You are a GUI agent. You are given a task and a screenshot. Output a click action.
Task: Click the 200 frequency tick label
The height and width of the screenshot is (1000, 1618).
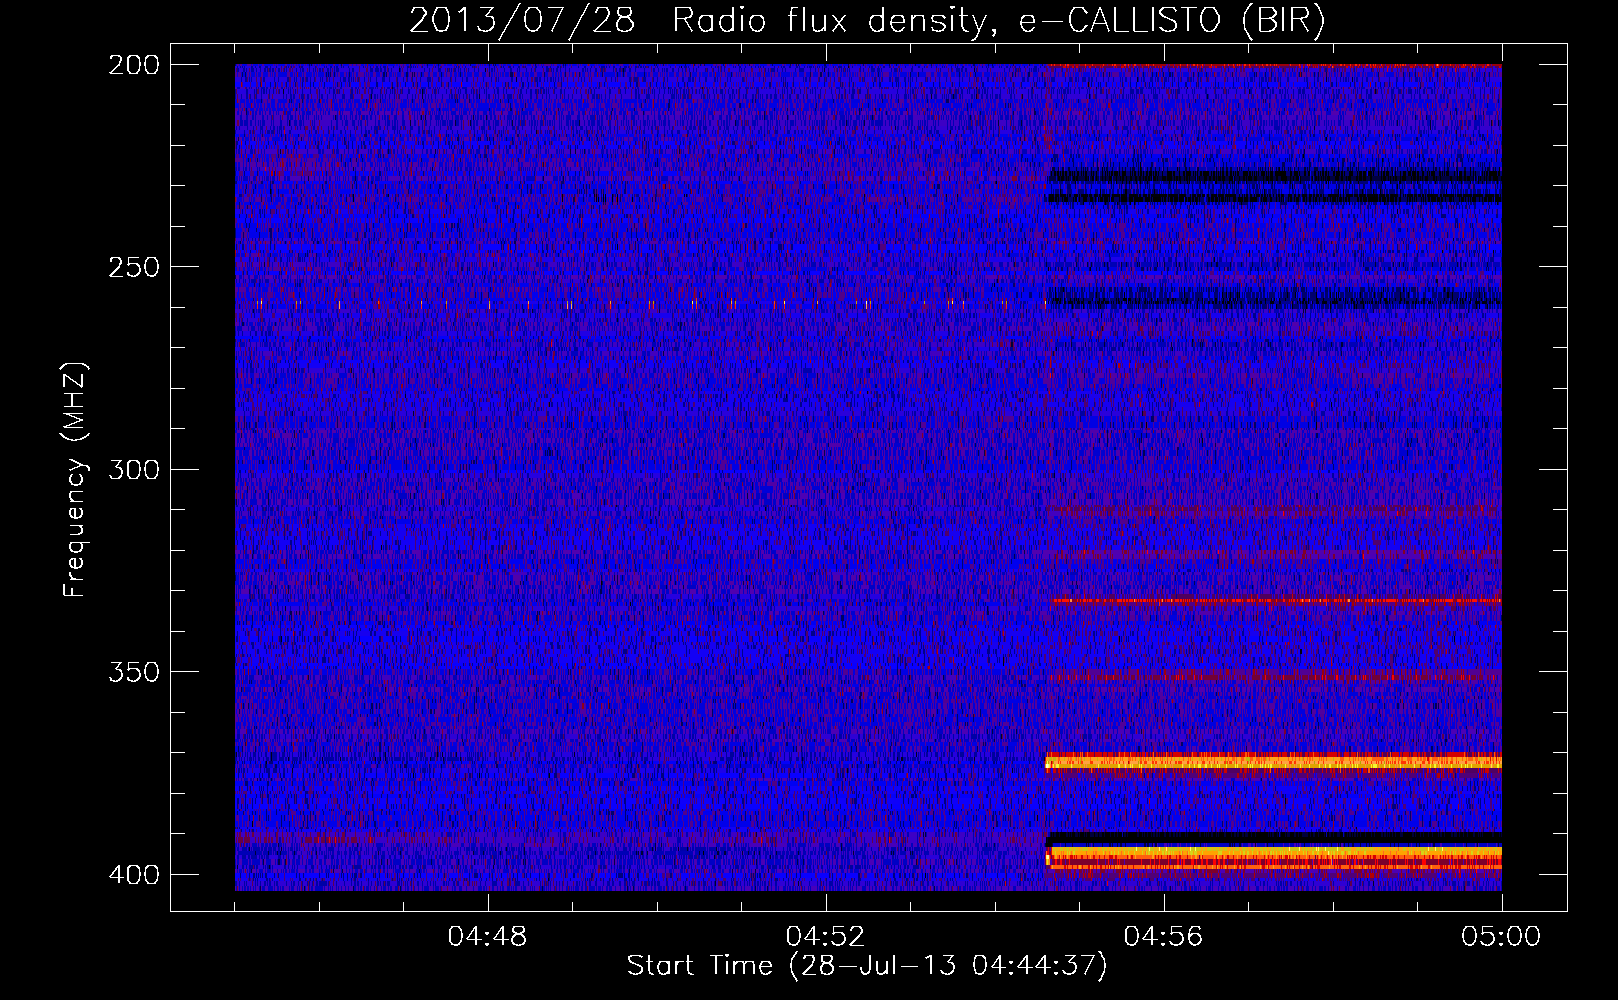point(134,65)
